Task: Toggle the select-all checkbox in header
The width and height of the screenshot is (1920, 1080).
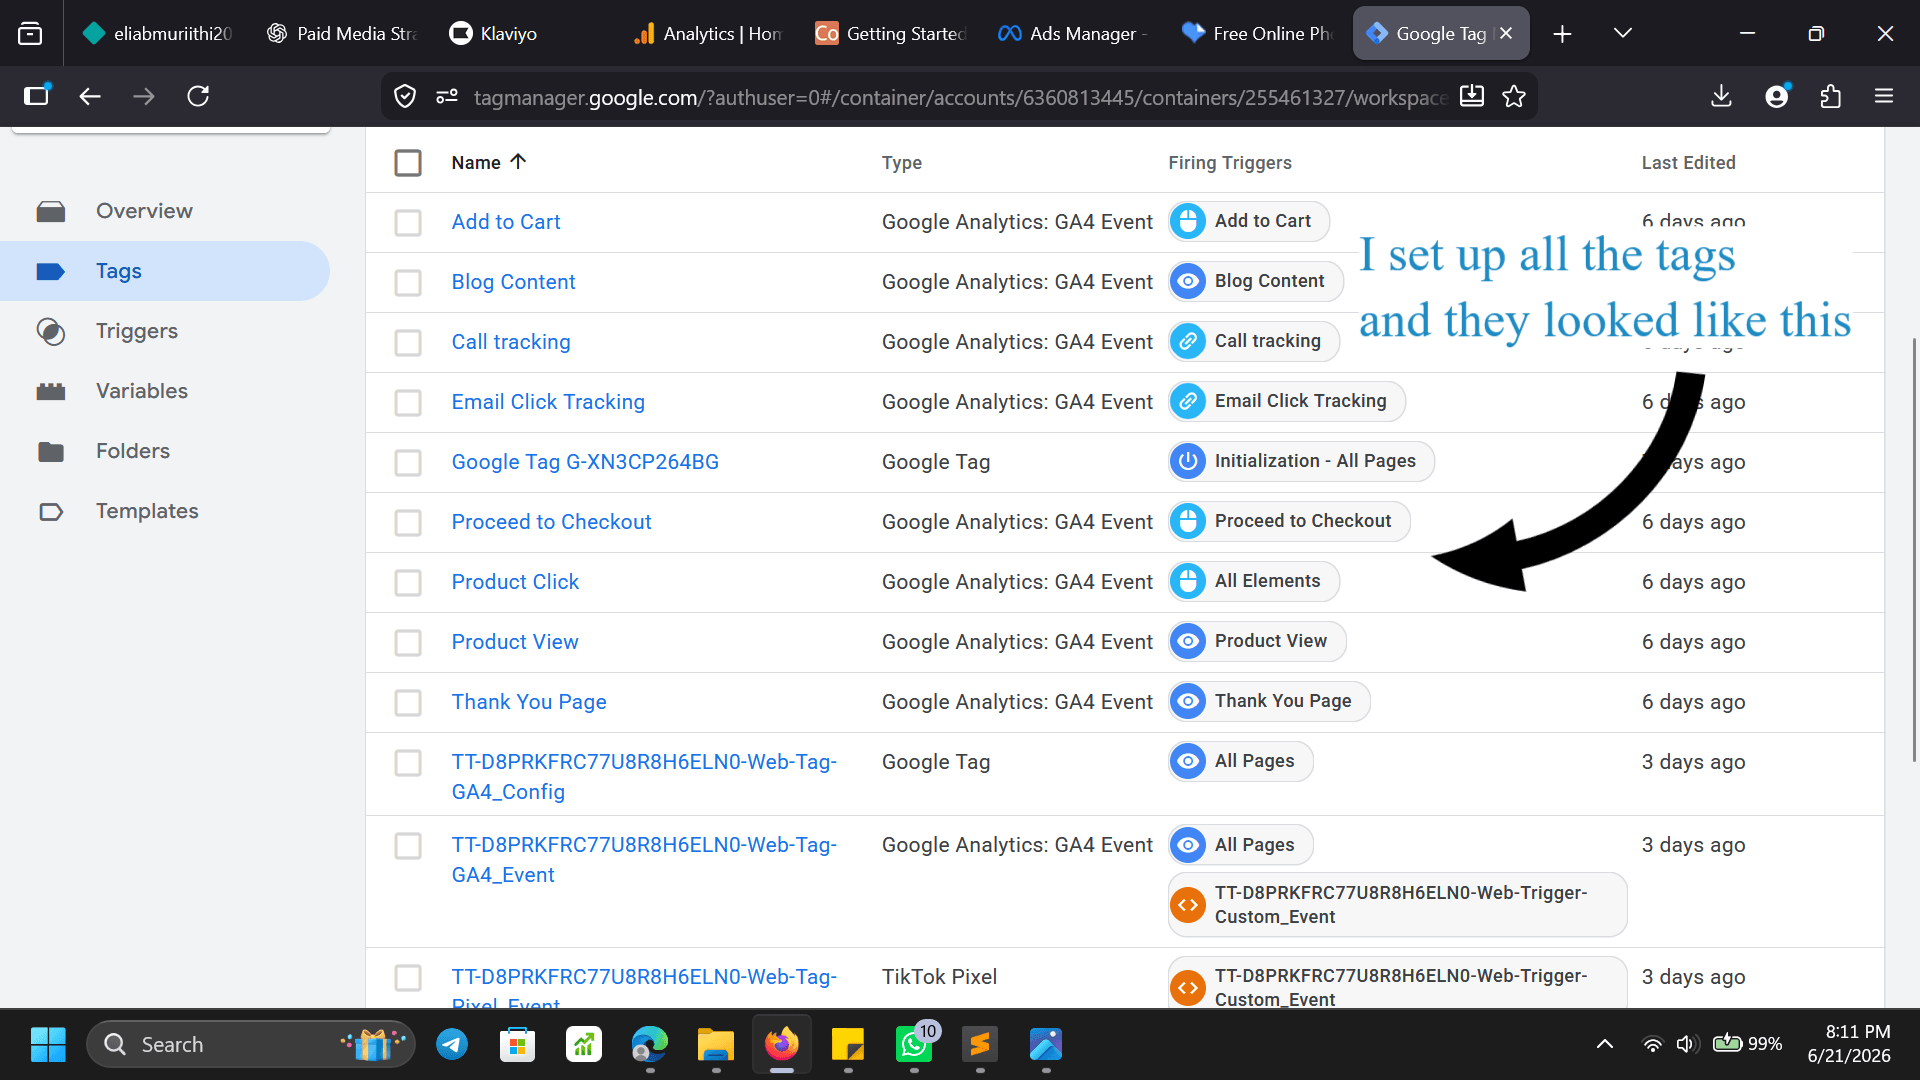Action: 408,163
